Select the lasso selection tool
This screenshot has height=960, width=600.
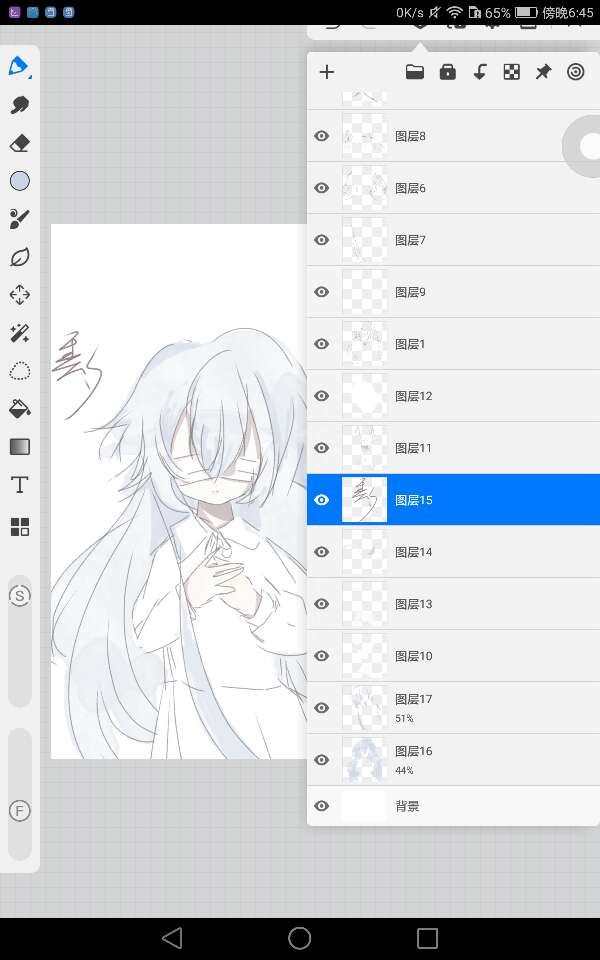(x=19, y=371)
